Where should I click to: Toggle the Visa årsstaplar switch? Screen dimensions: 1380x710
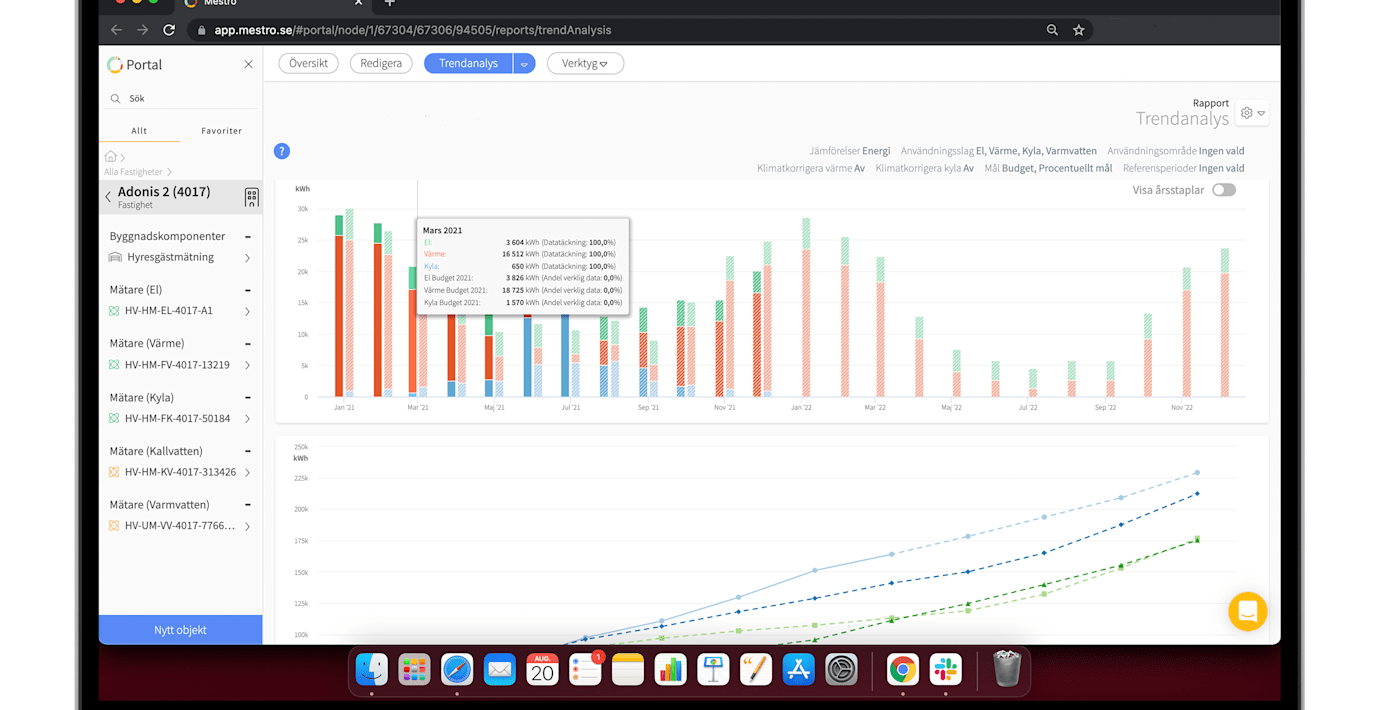(1224, 190)
